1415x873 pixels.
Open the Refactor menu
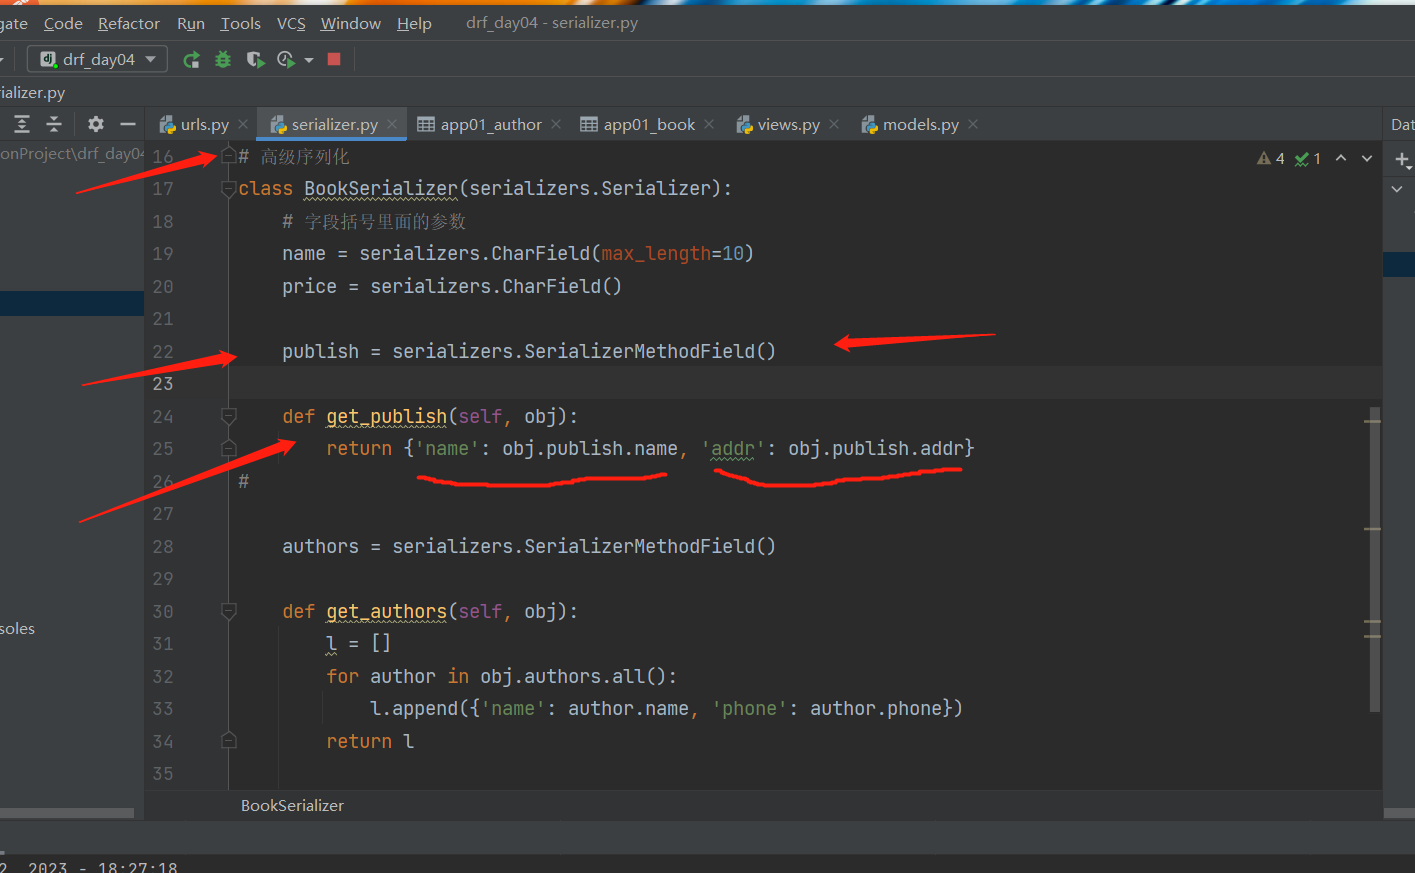pyautogui.click(x=129, y=23)
